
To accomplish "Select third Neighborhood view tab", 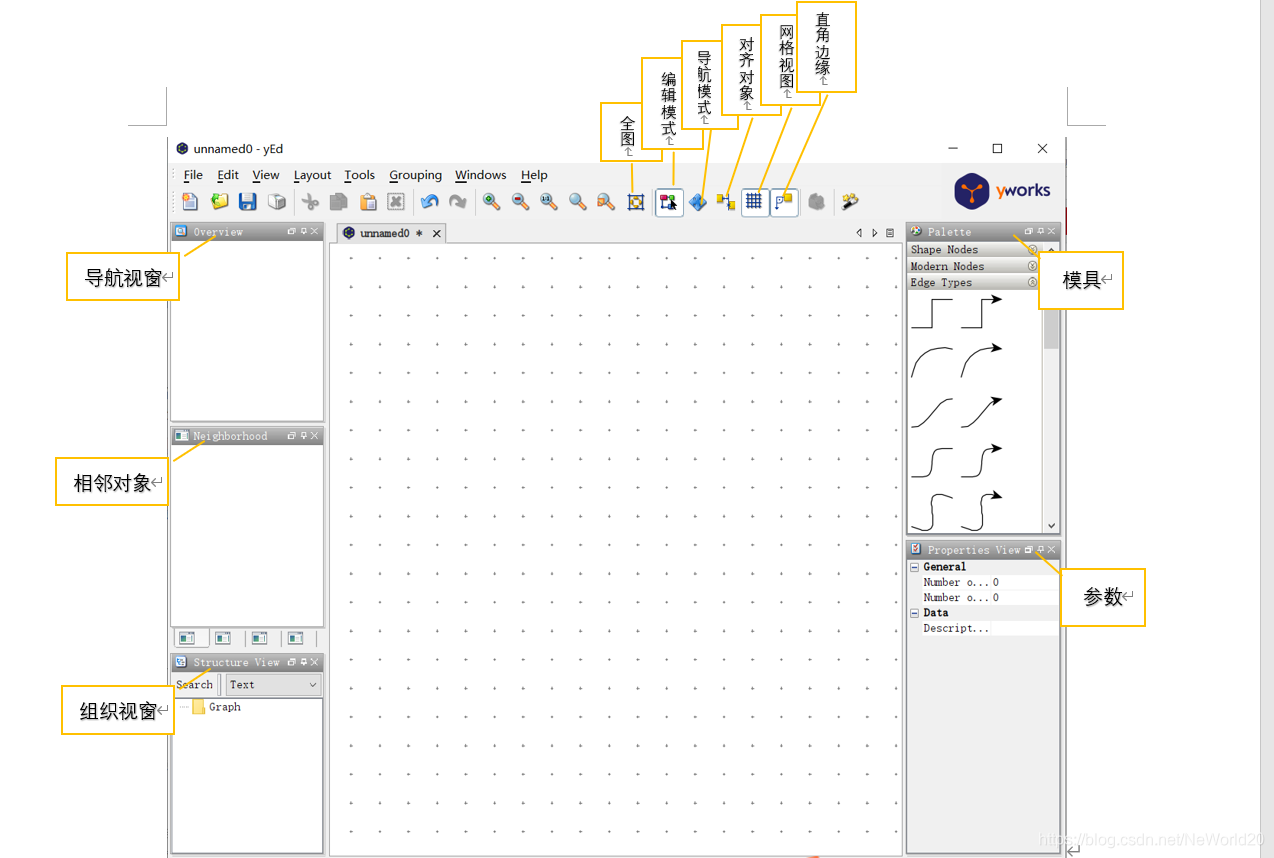I will [260, 638].
